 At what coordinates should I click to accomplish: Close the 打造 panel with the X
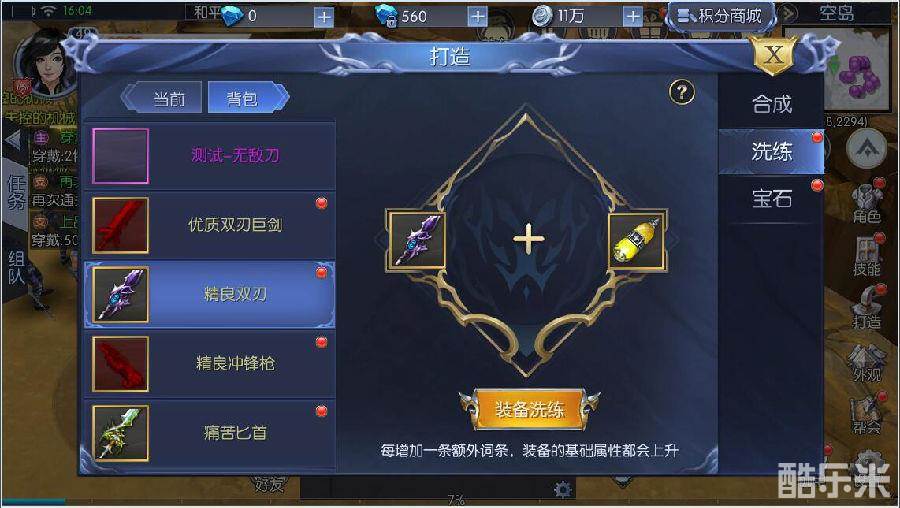point(774,55)
